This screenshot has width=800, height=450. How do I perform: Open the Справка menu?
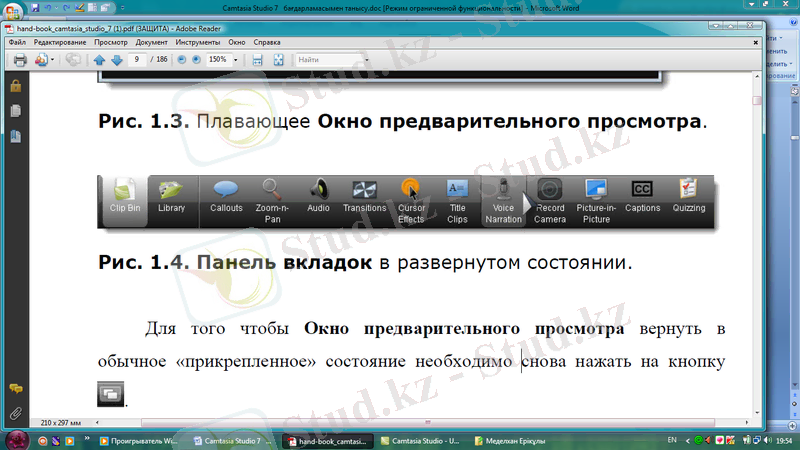pyautogui.click(x=267, y=43)
